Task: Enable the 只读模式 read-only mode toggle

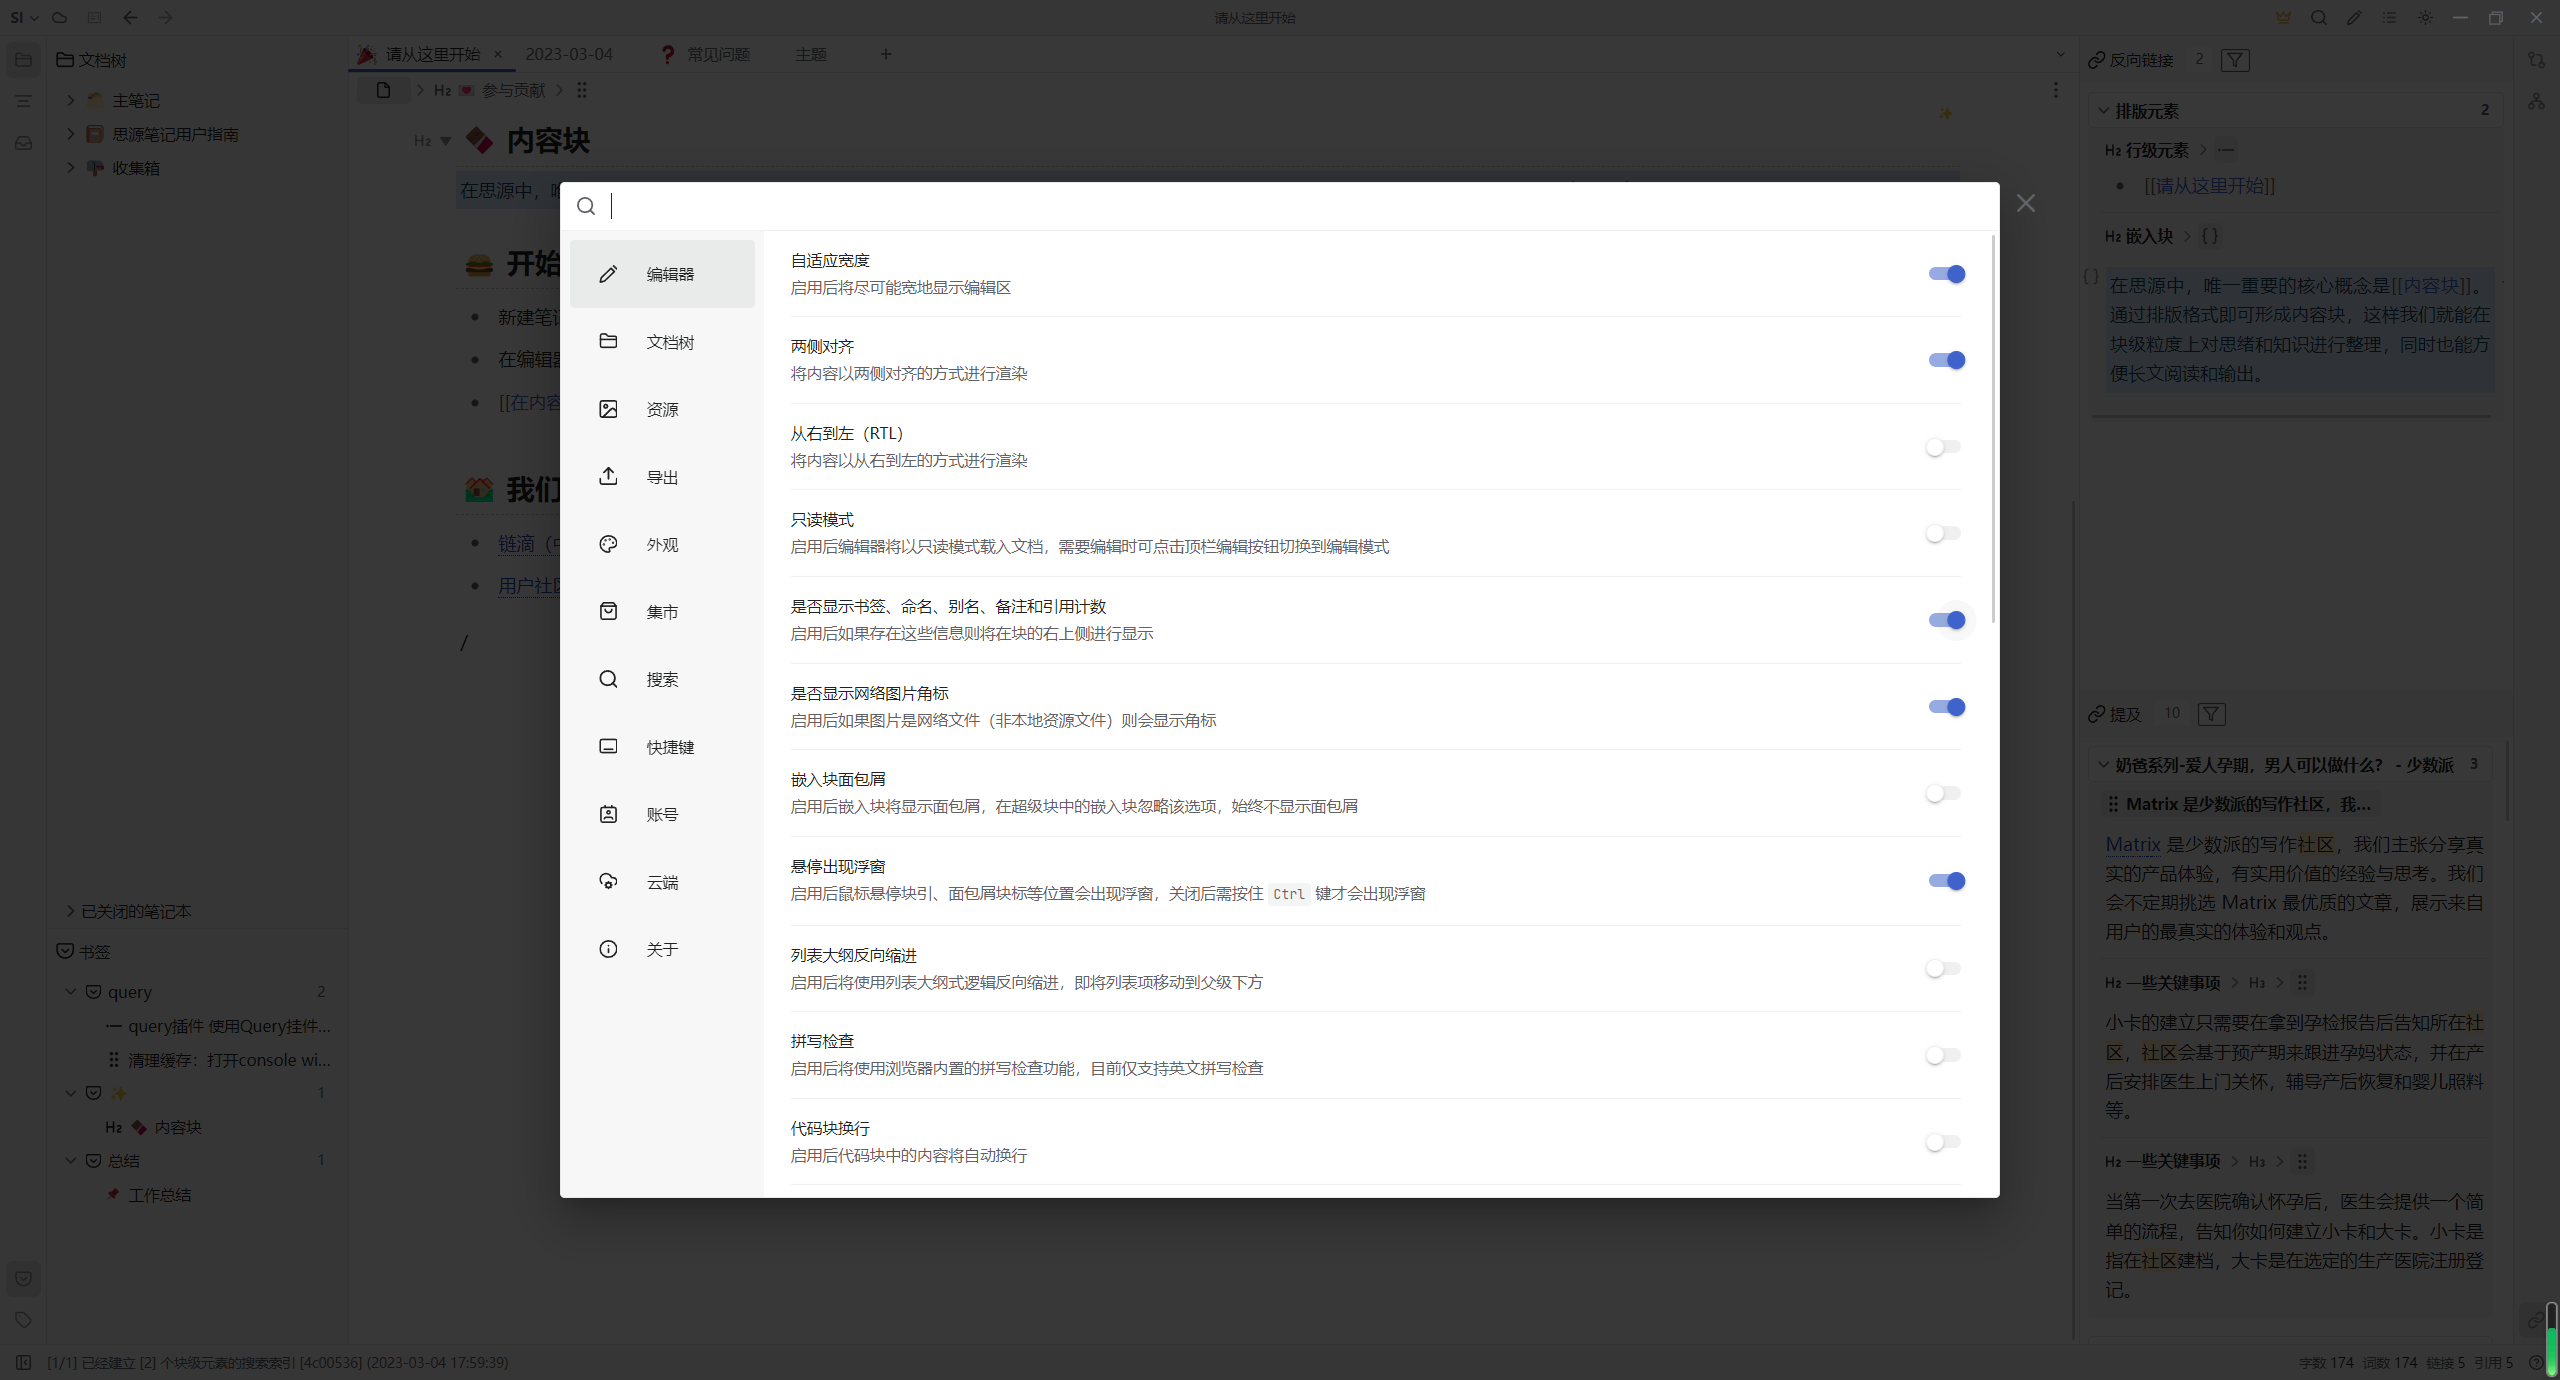Action: pyautogui.click(x=1943, y=533)
